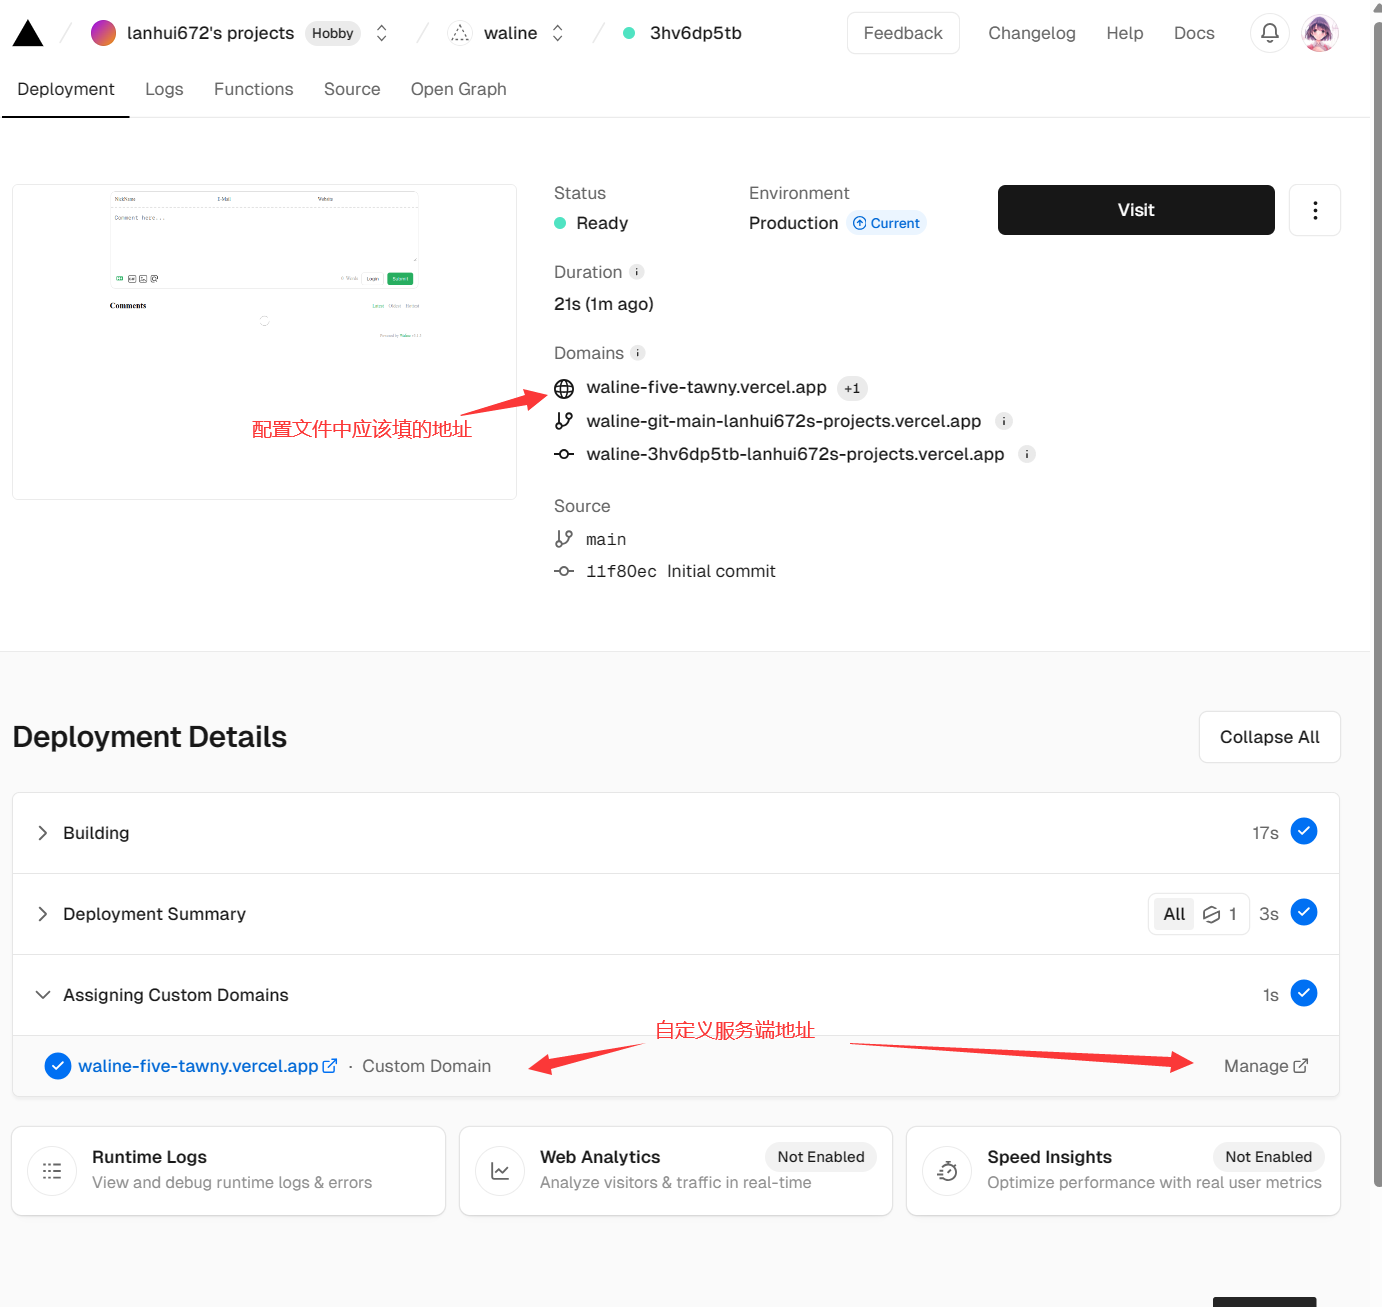Open the three-dot deployment options menu

tap(1314, 210)
